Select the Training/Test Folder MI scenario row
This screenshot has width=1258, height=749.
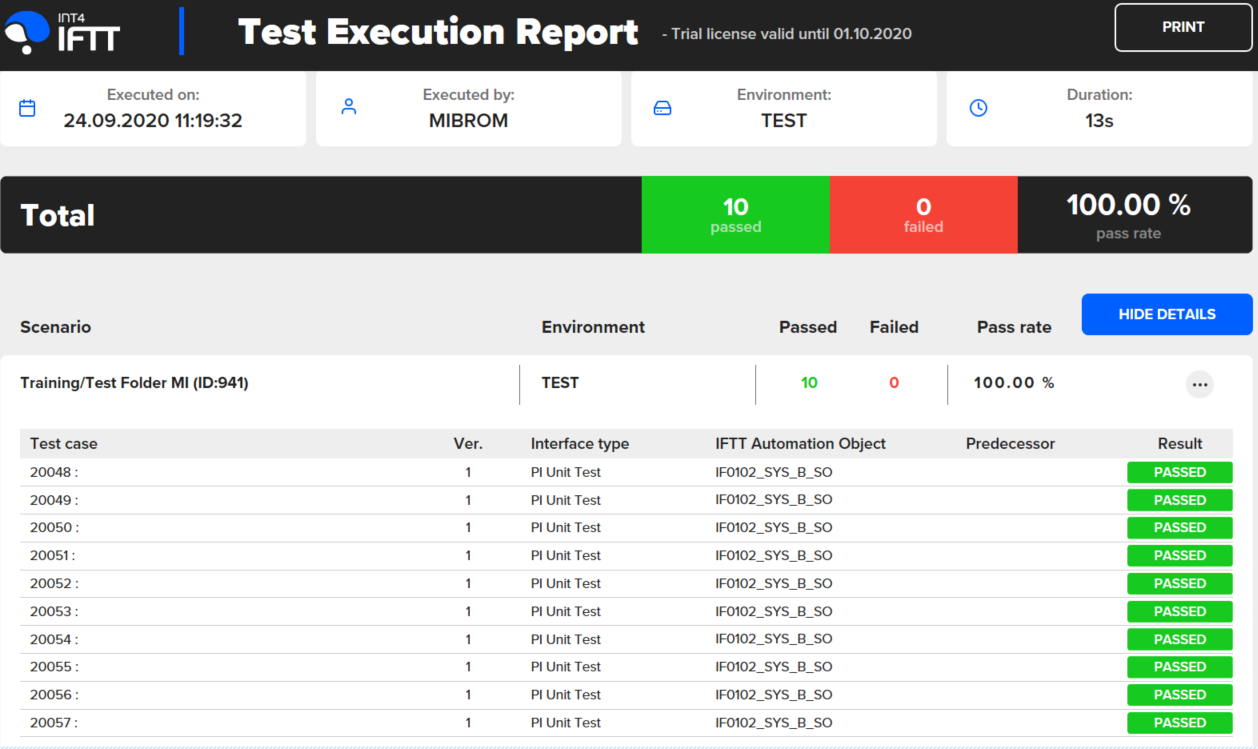coord(134,383)
